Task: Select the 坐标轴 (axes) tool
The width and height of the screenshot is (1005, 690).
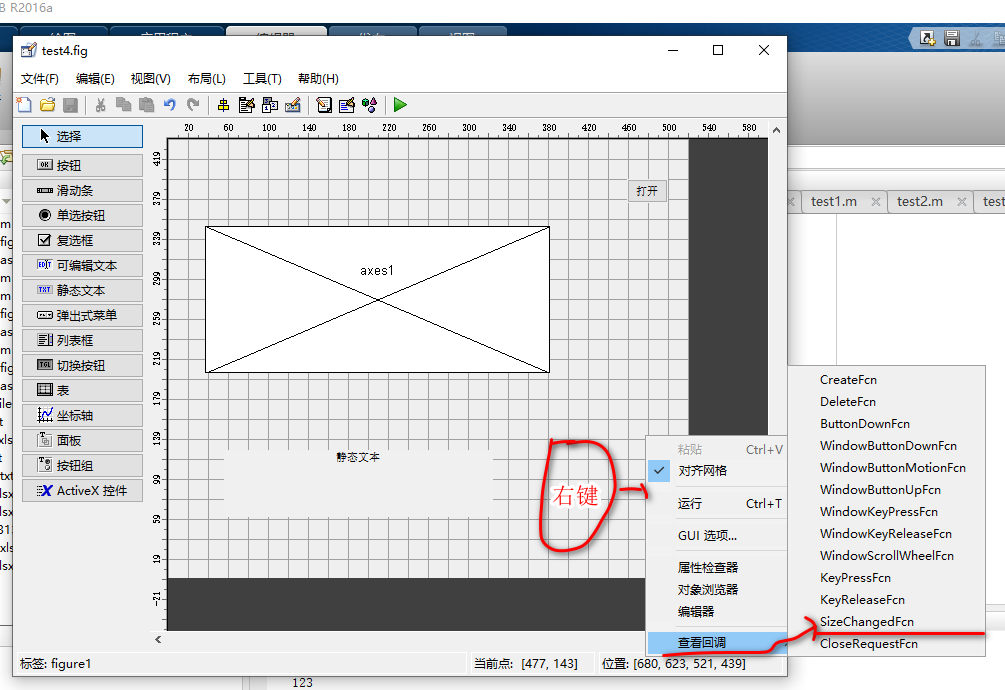Action: (82, 414)
